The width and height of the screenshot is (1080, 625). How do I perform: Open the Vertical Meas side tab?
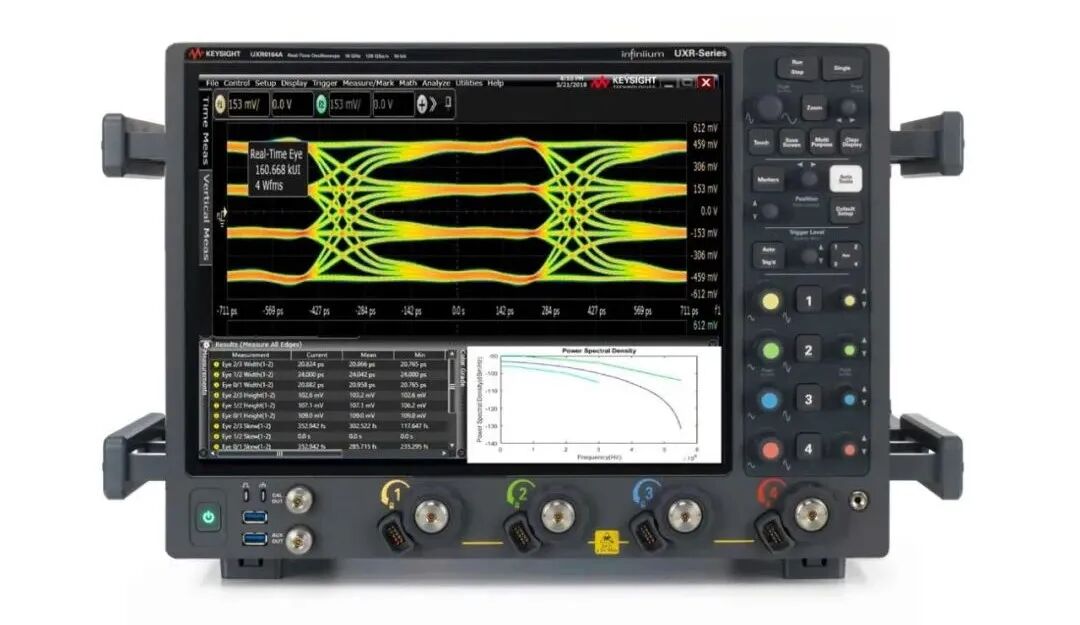coord(205,216)
